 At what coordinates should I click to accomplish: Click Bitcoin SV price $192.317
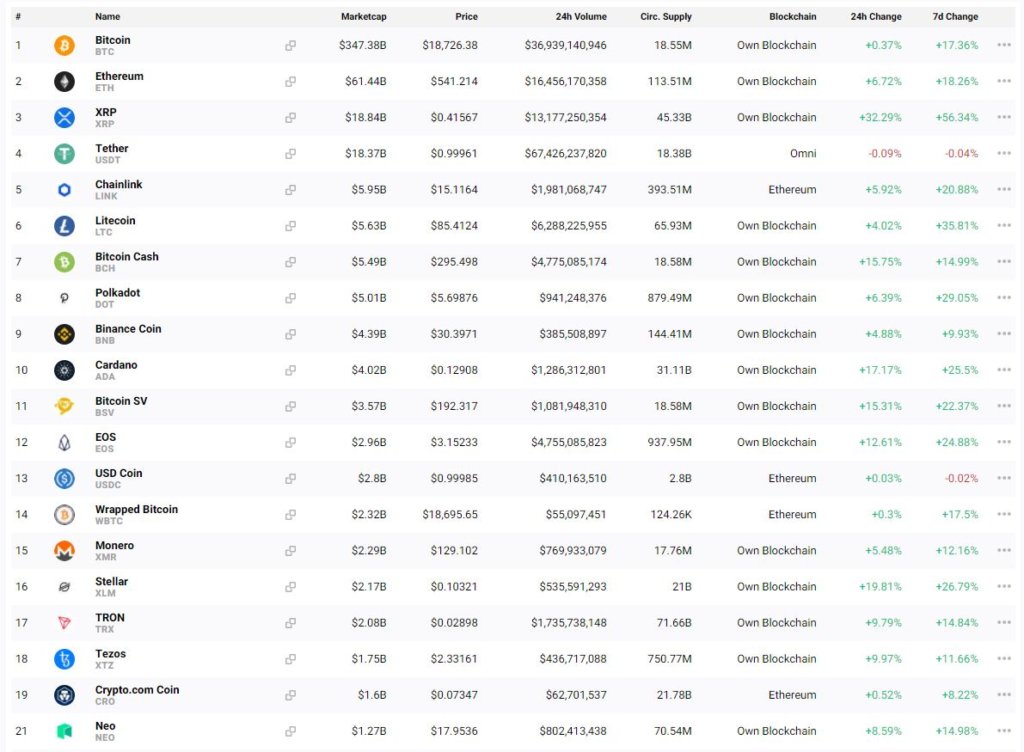454,406
